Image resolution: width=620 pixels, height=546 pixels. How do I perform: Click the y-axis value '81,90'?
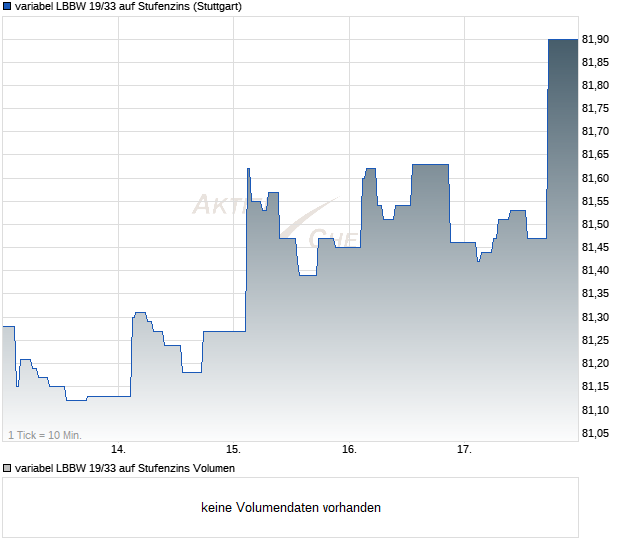595,39
